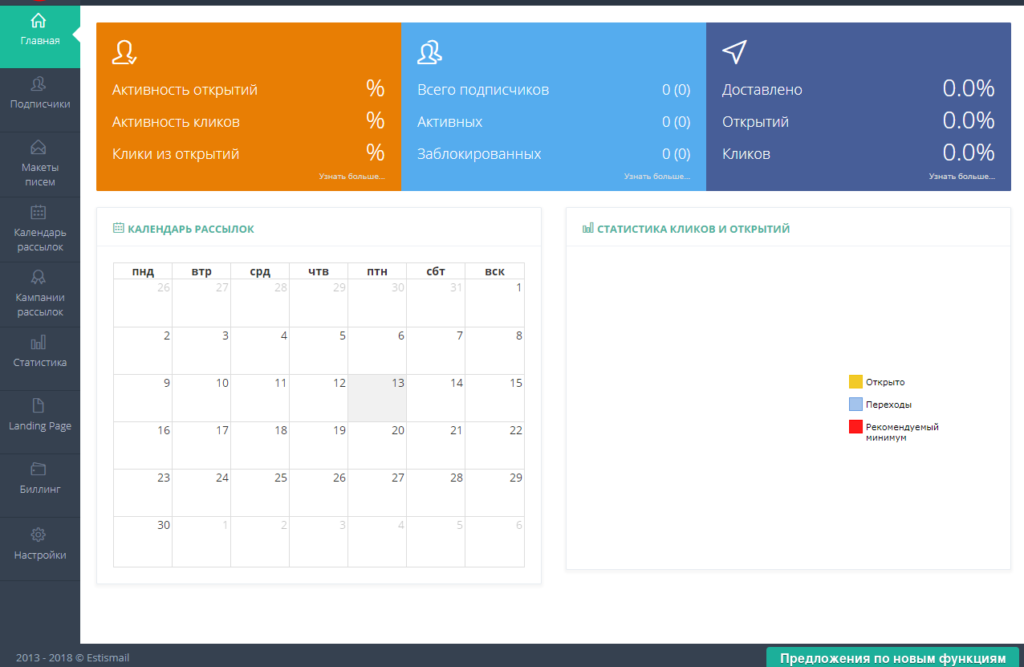Click the СТАТИСТИКА КЛИКОВ И ОТКРЫТИЙ heading

tap(694, 229)
